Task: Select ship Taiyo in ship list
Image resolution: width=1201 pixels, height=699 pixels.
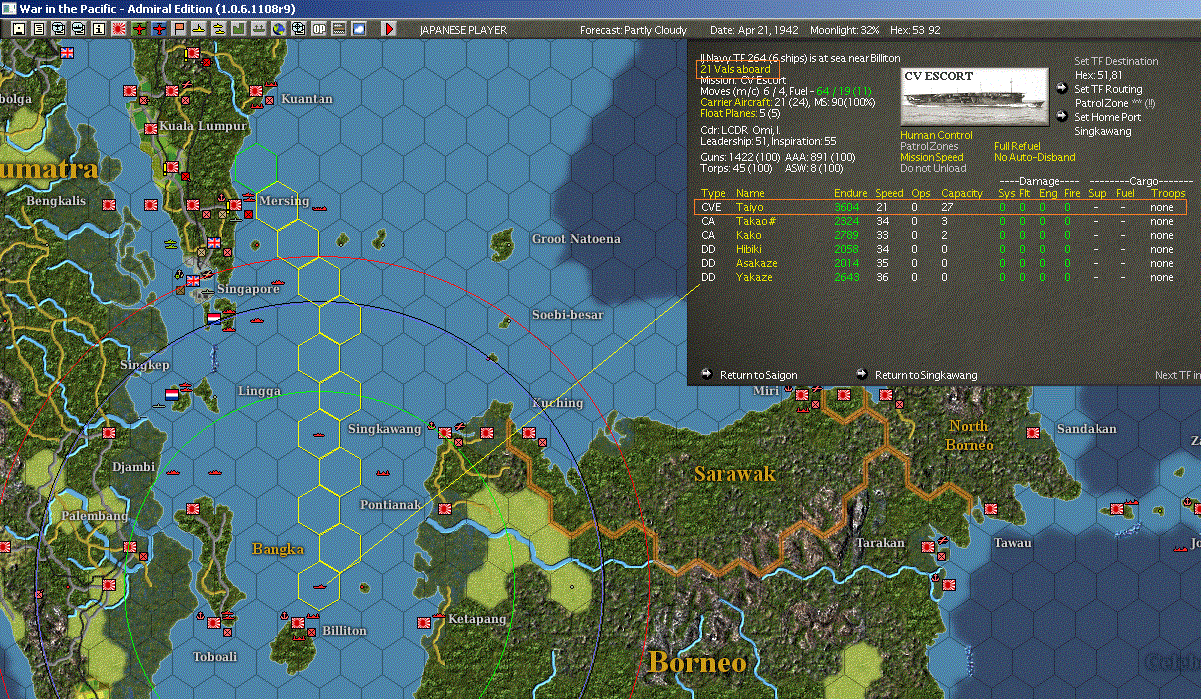Action: coord(940,207)
